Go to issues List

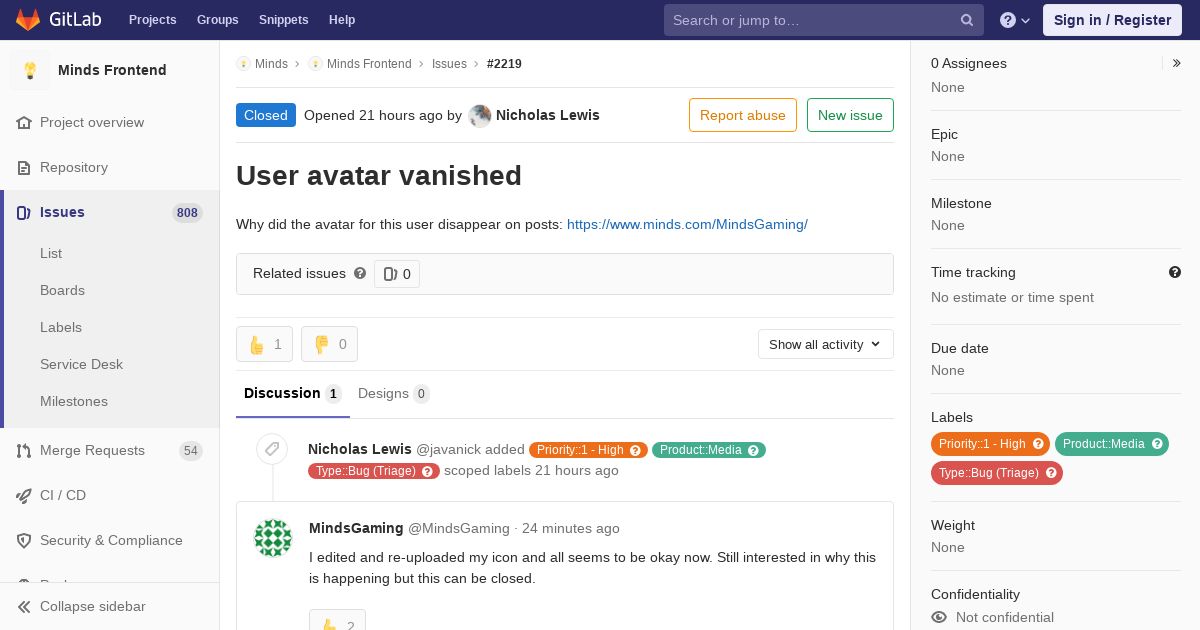pos(51,253)
